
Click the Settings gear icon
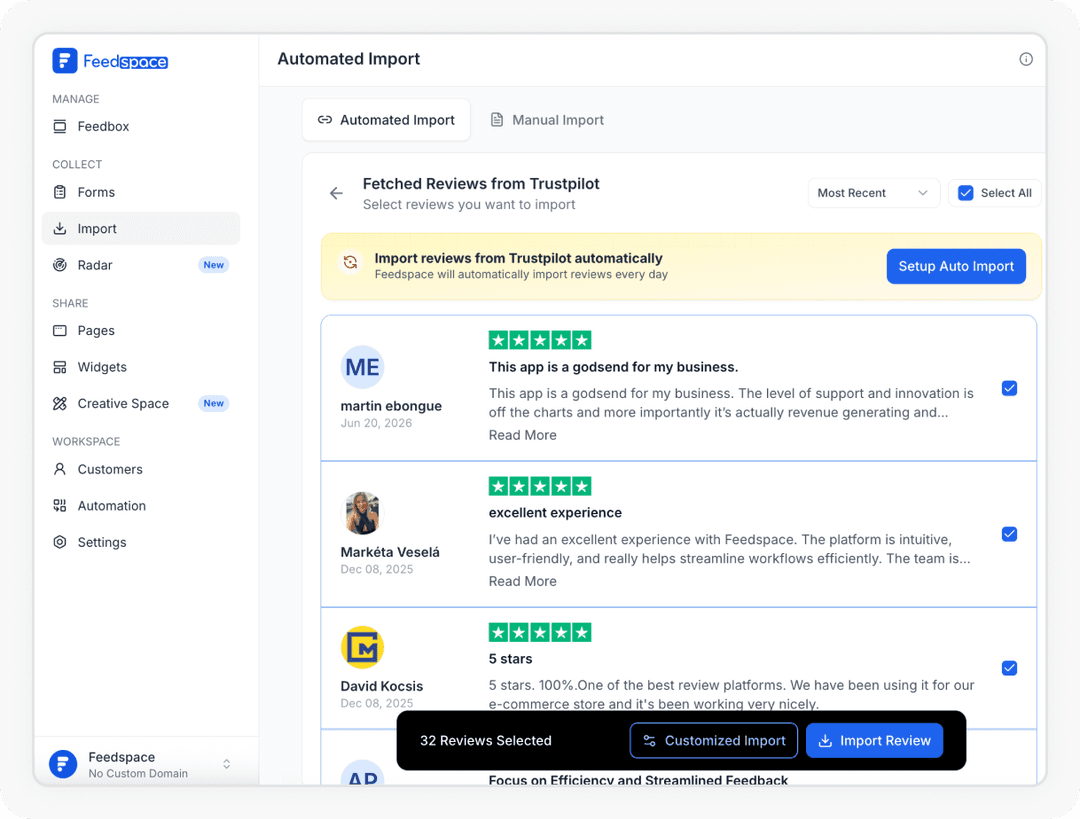pos(60,542)
